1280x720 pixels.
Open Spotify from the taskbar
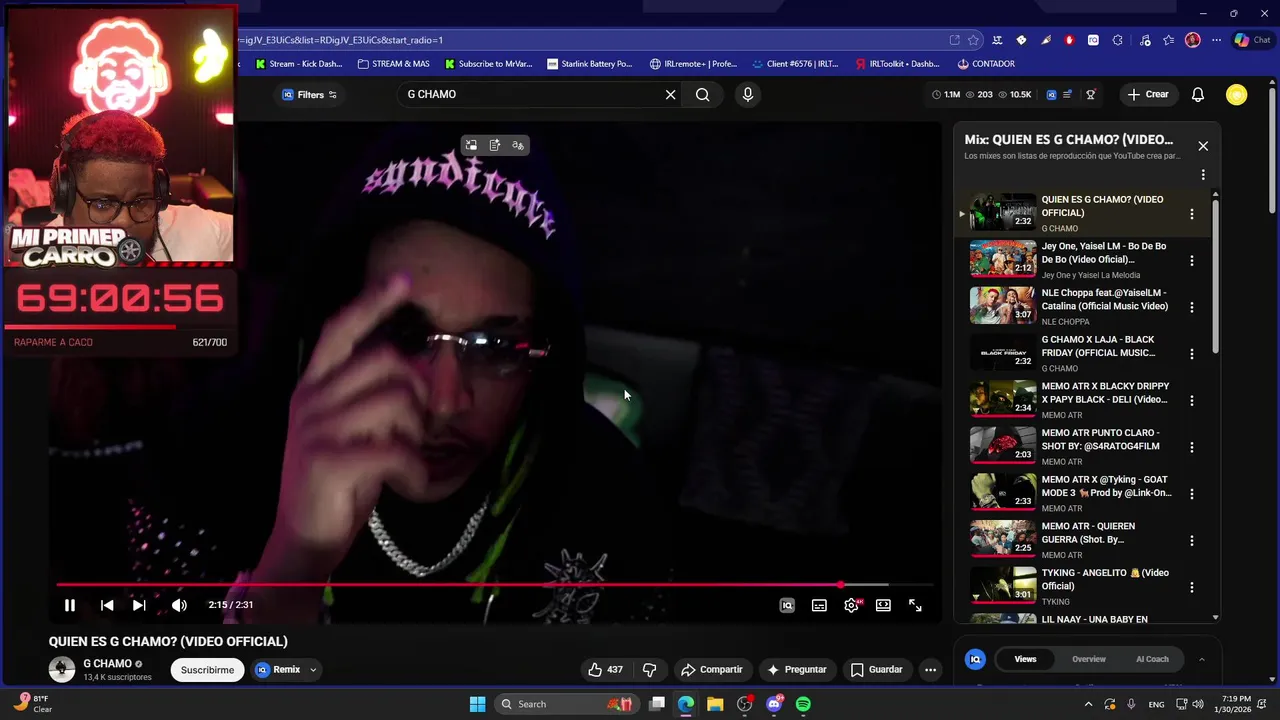(x=803, y=704)
